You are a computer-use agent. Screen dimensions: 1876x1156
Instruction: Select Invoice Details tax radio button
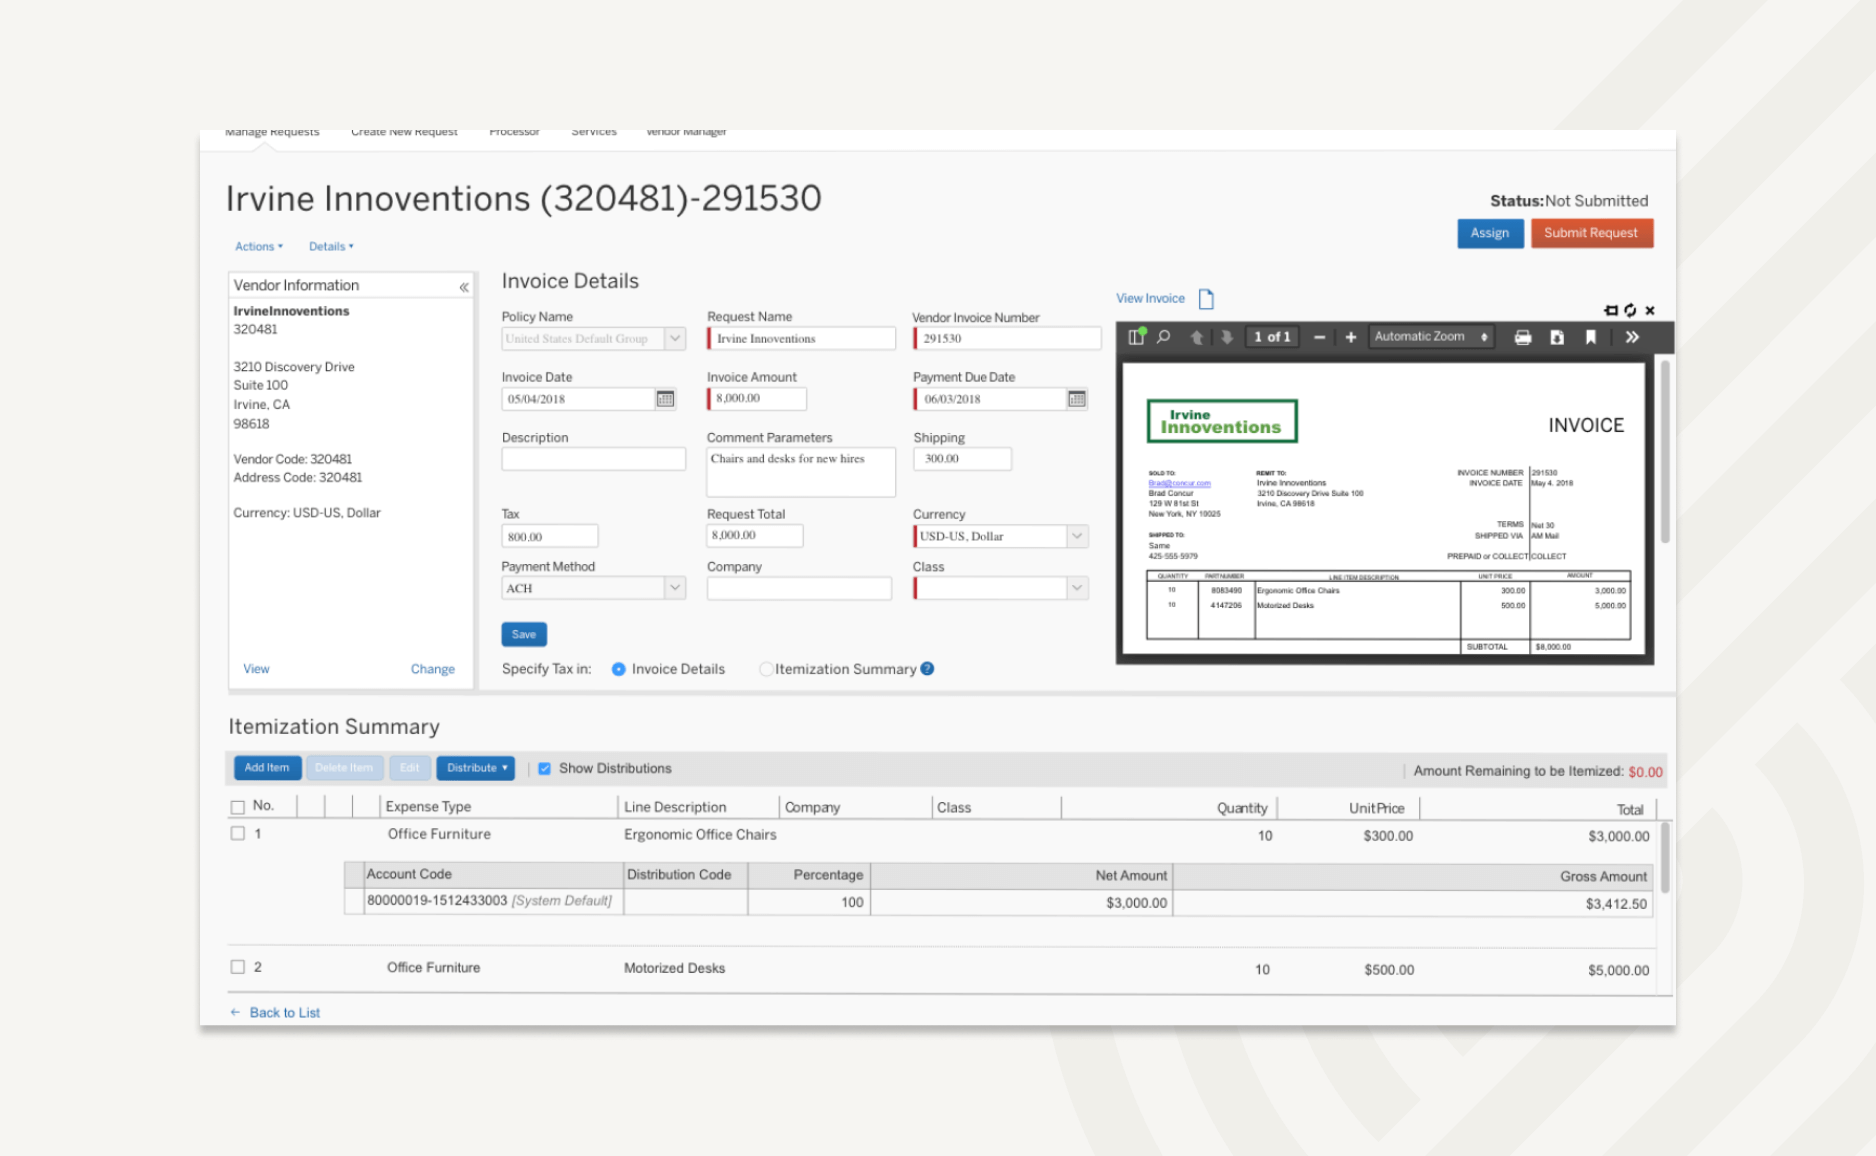(x=619, y=669)
